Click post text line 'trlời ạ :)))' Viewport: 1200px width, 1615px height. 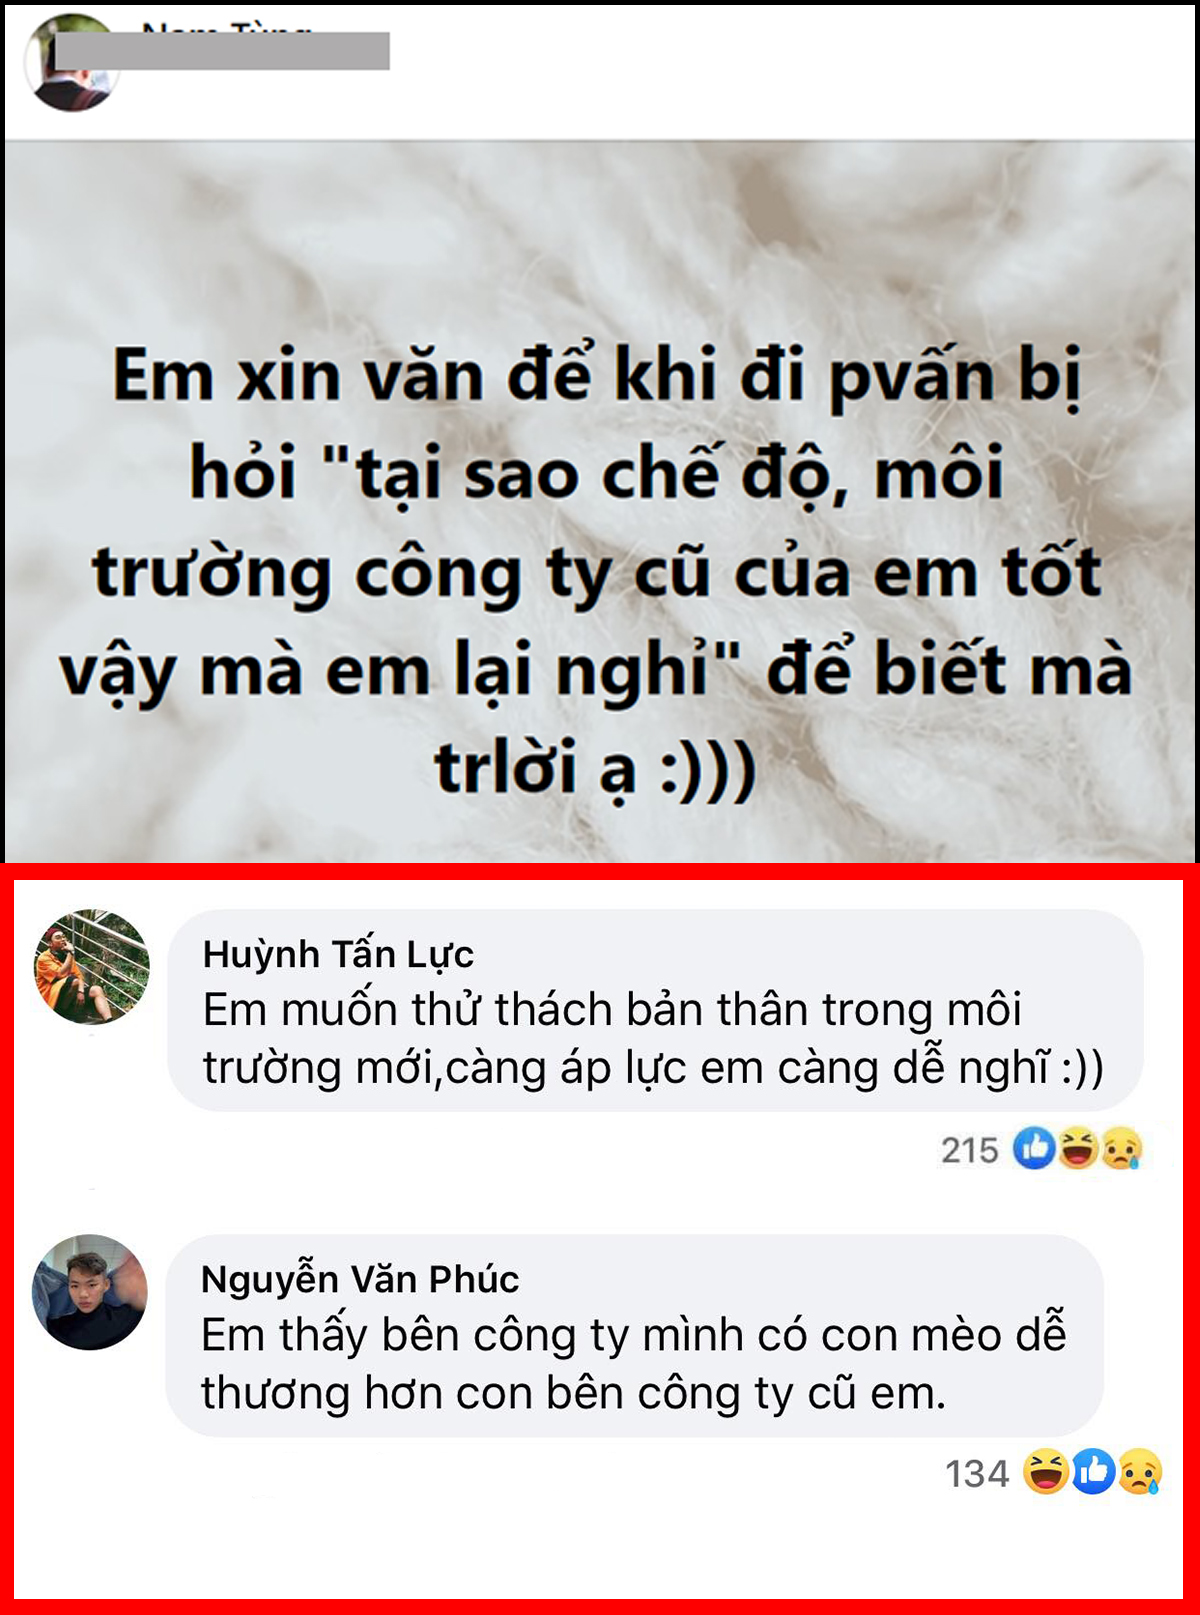point(595,768)
